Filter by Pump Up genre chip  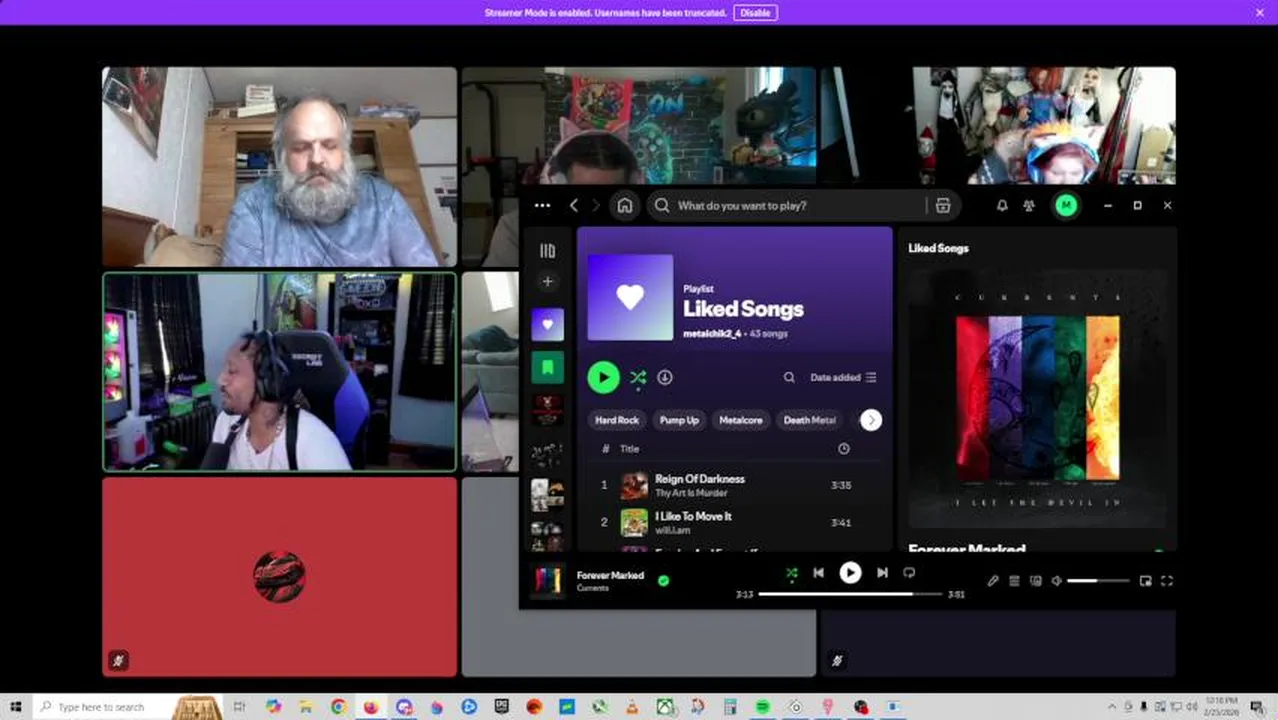[679, 420]
